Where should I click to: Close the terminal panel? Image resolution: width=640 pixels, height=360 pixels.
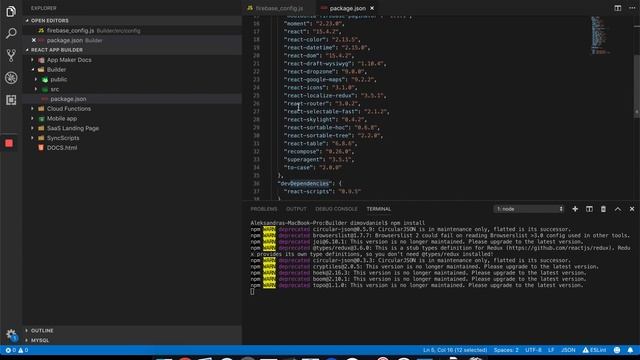(632, 209)
